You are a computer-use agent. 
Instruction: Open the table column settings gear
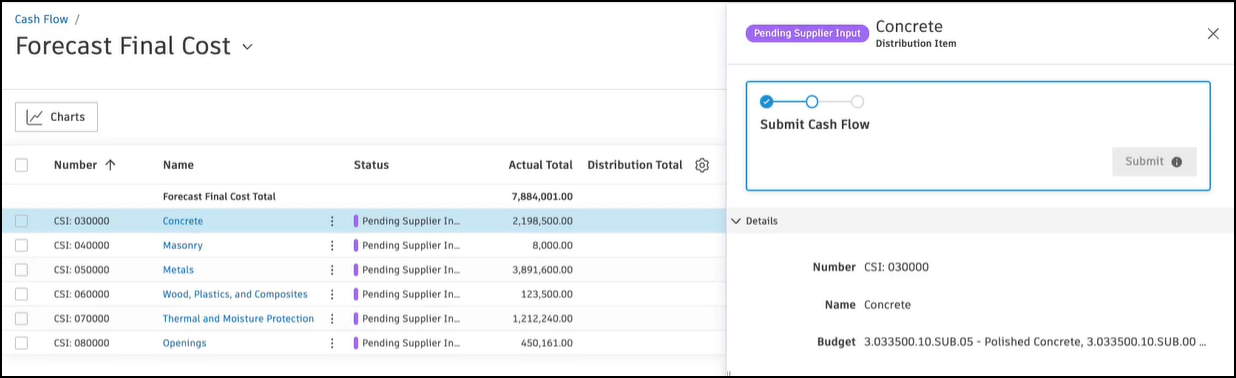click(x=702, y=165)
